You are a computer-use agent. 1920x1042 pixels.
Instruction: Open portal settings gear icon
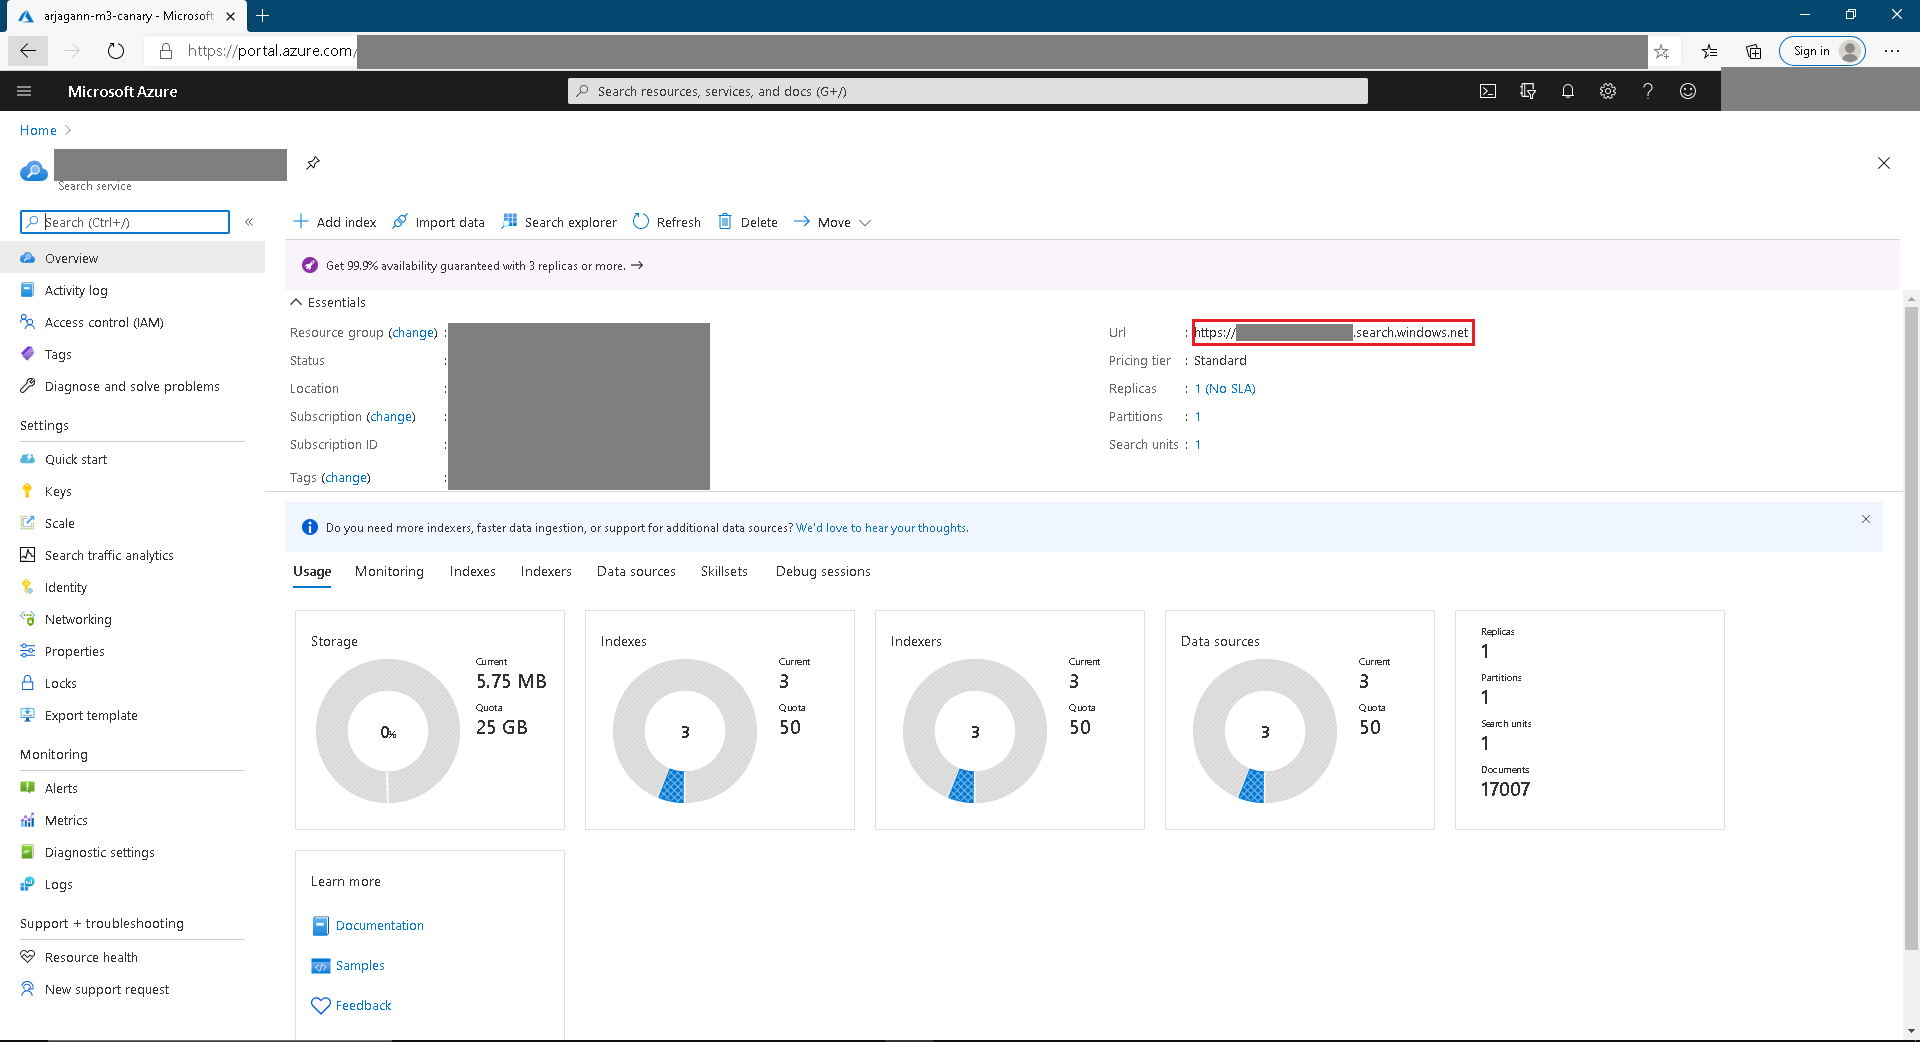1608,91
